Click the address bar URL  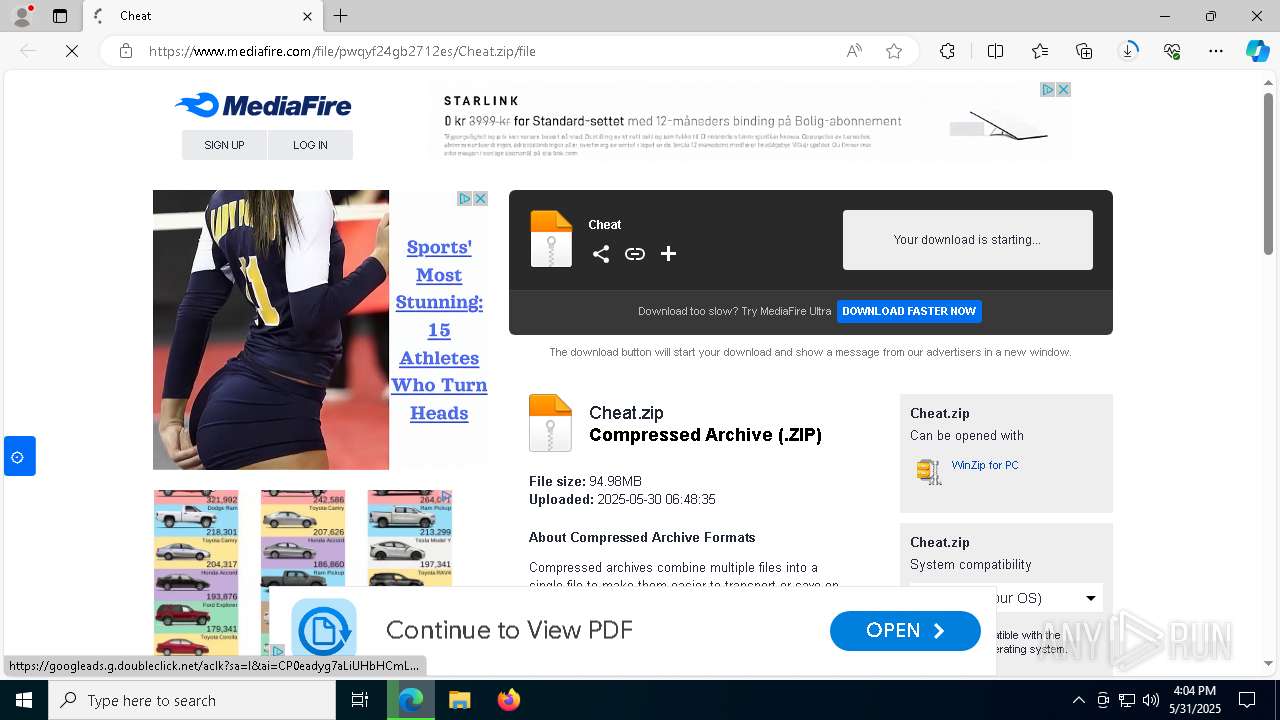pyautogui.click(x=342, y=51)
